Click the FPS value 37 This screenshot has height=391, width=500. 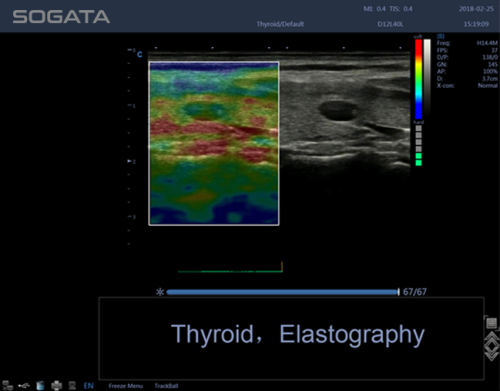(494, 50)
